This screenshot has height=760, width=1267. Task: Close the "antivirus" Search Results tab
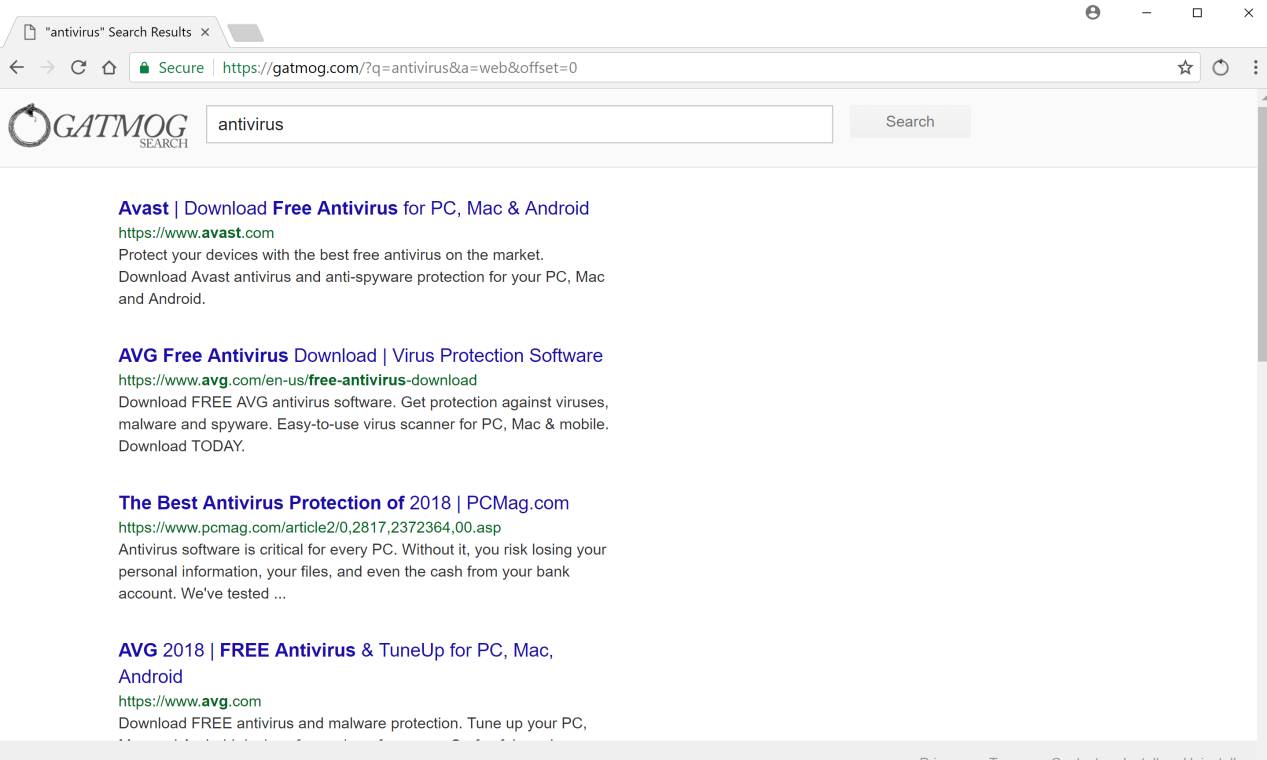[x=205, y=32]
